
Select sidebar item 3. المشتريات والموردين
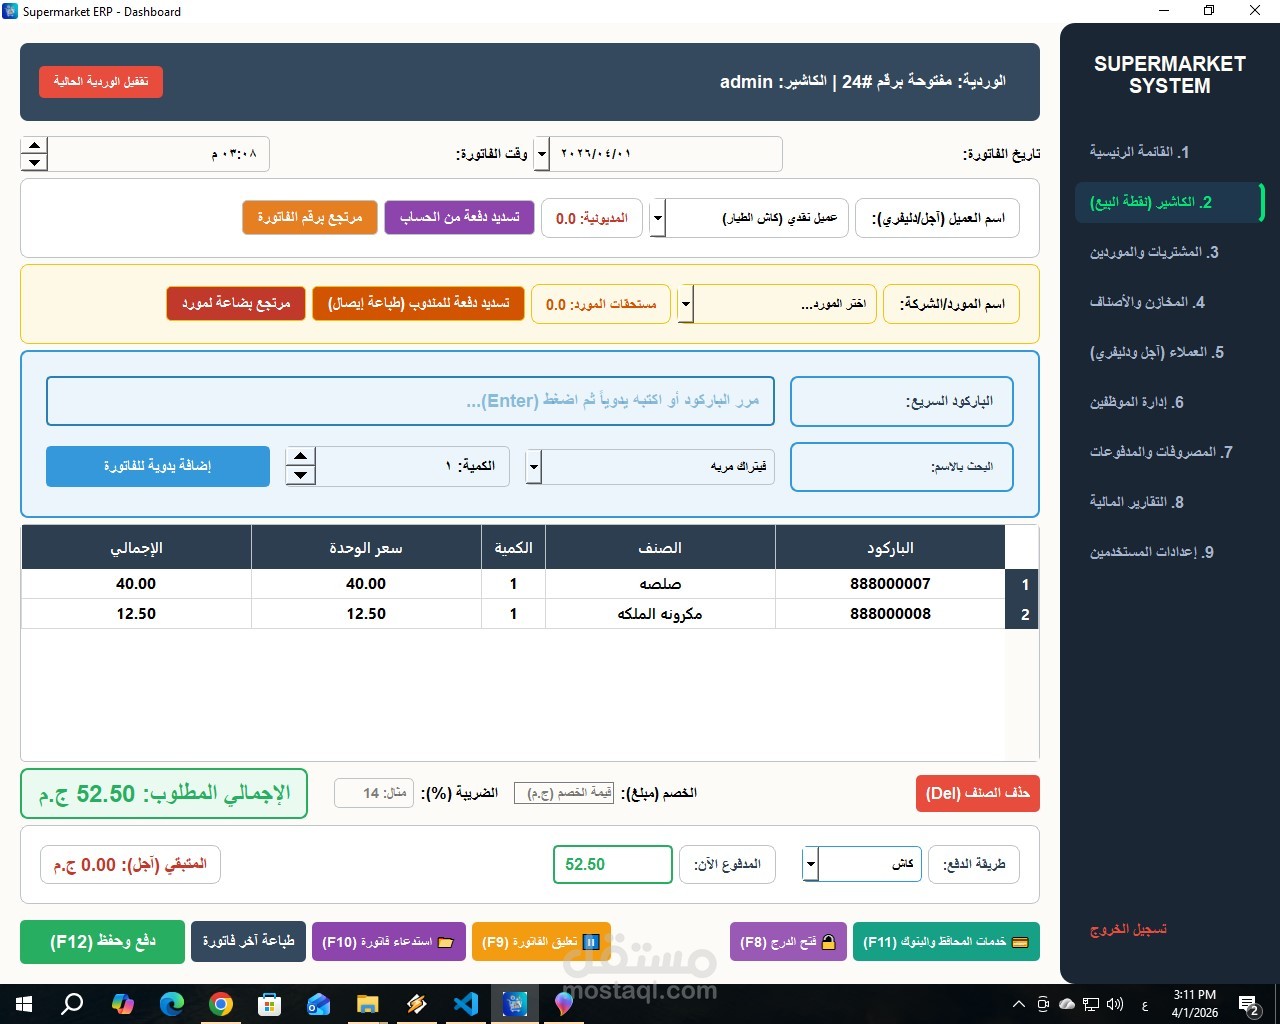(x=1156, y=252)
